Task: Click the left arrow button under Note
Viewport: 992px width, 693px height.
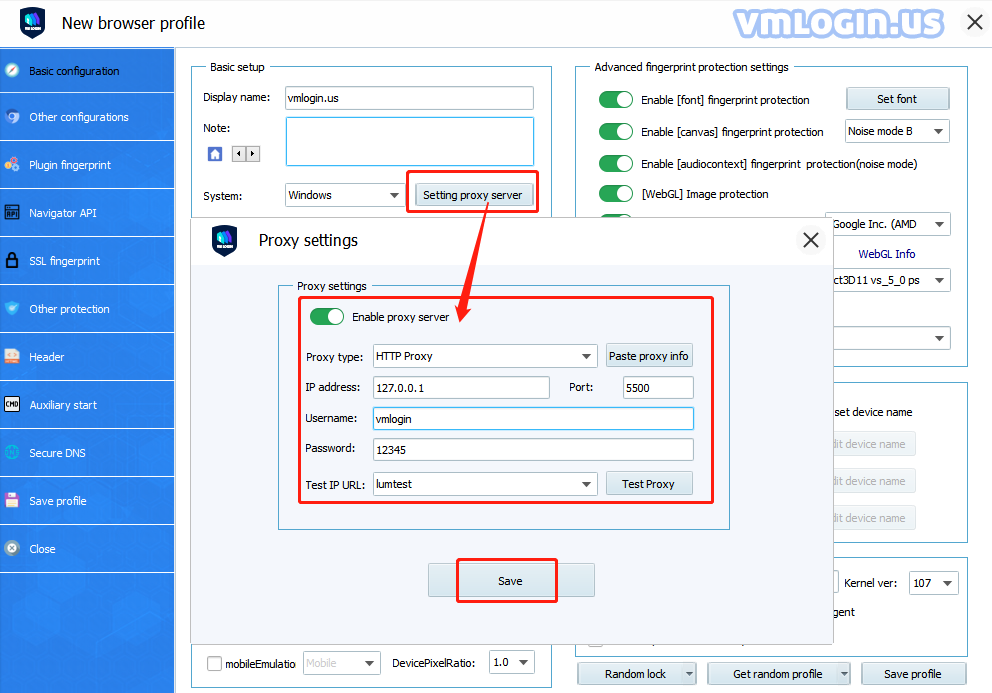Action: [239, 154]
